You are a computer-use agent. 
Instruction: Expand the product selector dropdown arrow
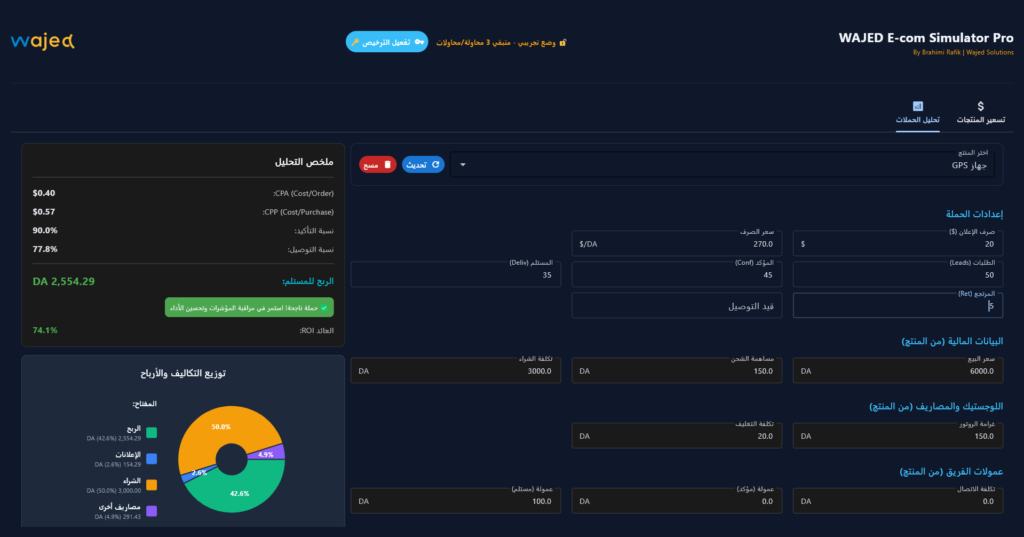(463, 164)
